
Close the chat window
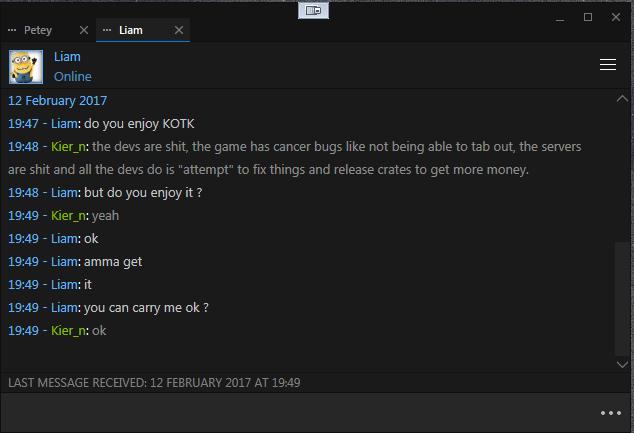tap(616, 17)
